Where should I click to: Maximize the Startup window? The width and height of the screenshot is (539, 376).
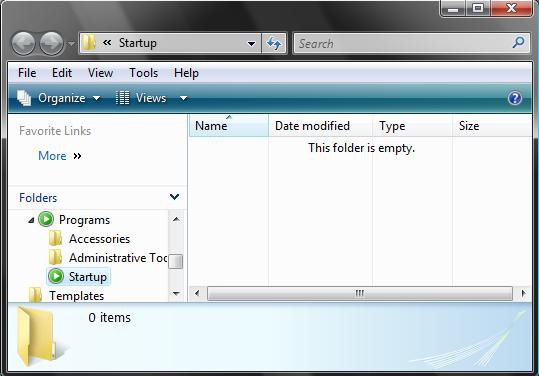pyautogui.click(x=478, y=8)
